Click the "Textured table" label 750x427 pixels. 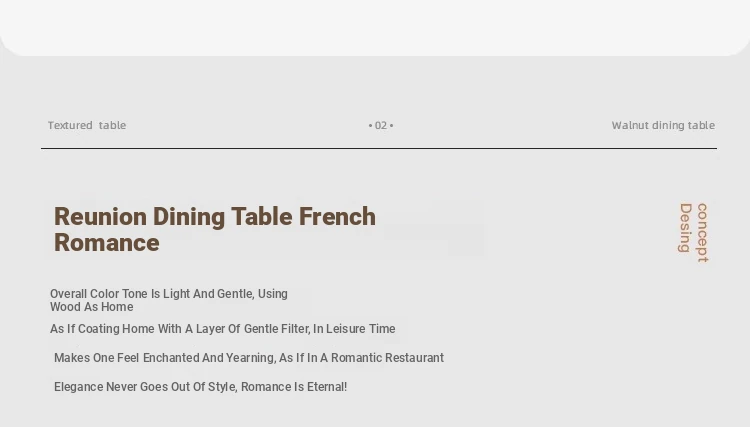click(87, 126)
